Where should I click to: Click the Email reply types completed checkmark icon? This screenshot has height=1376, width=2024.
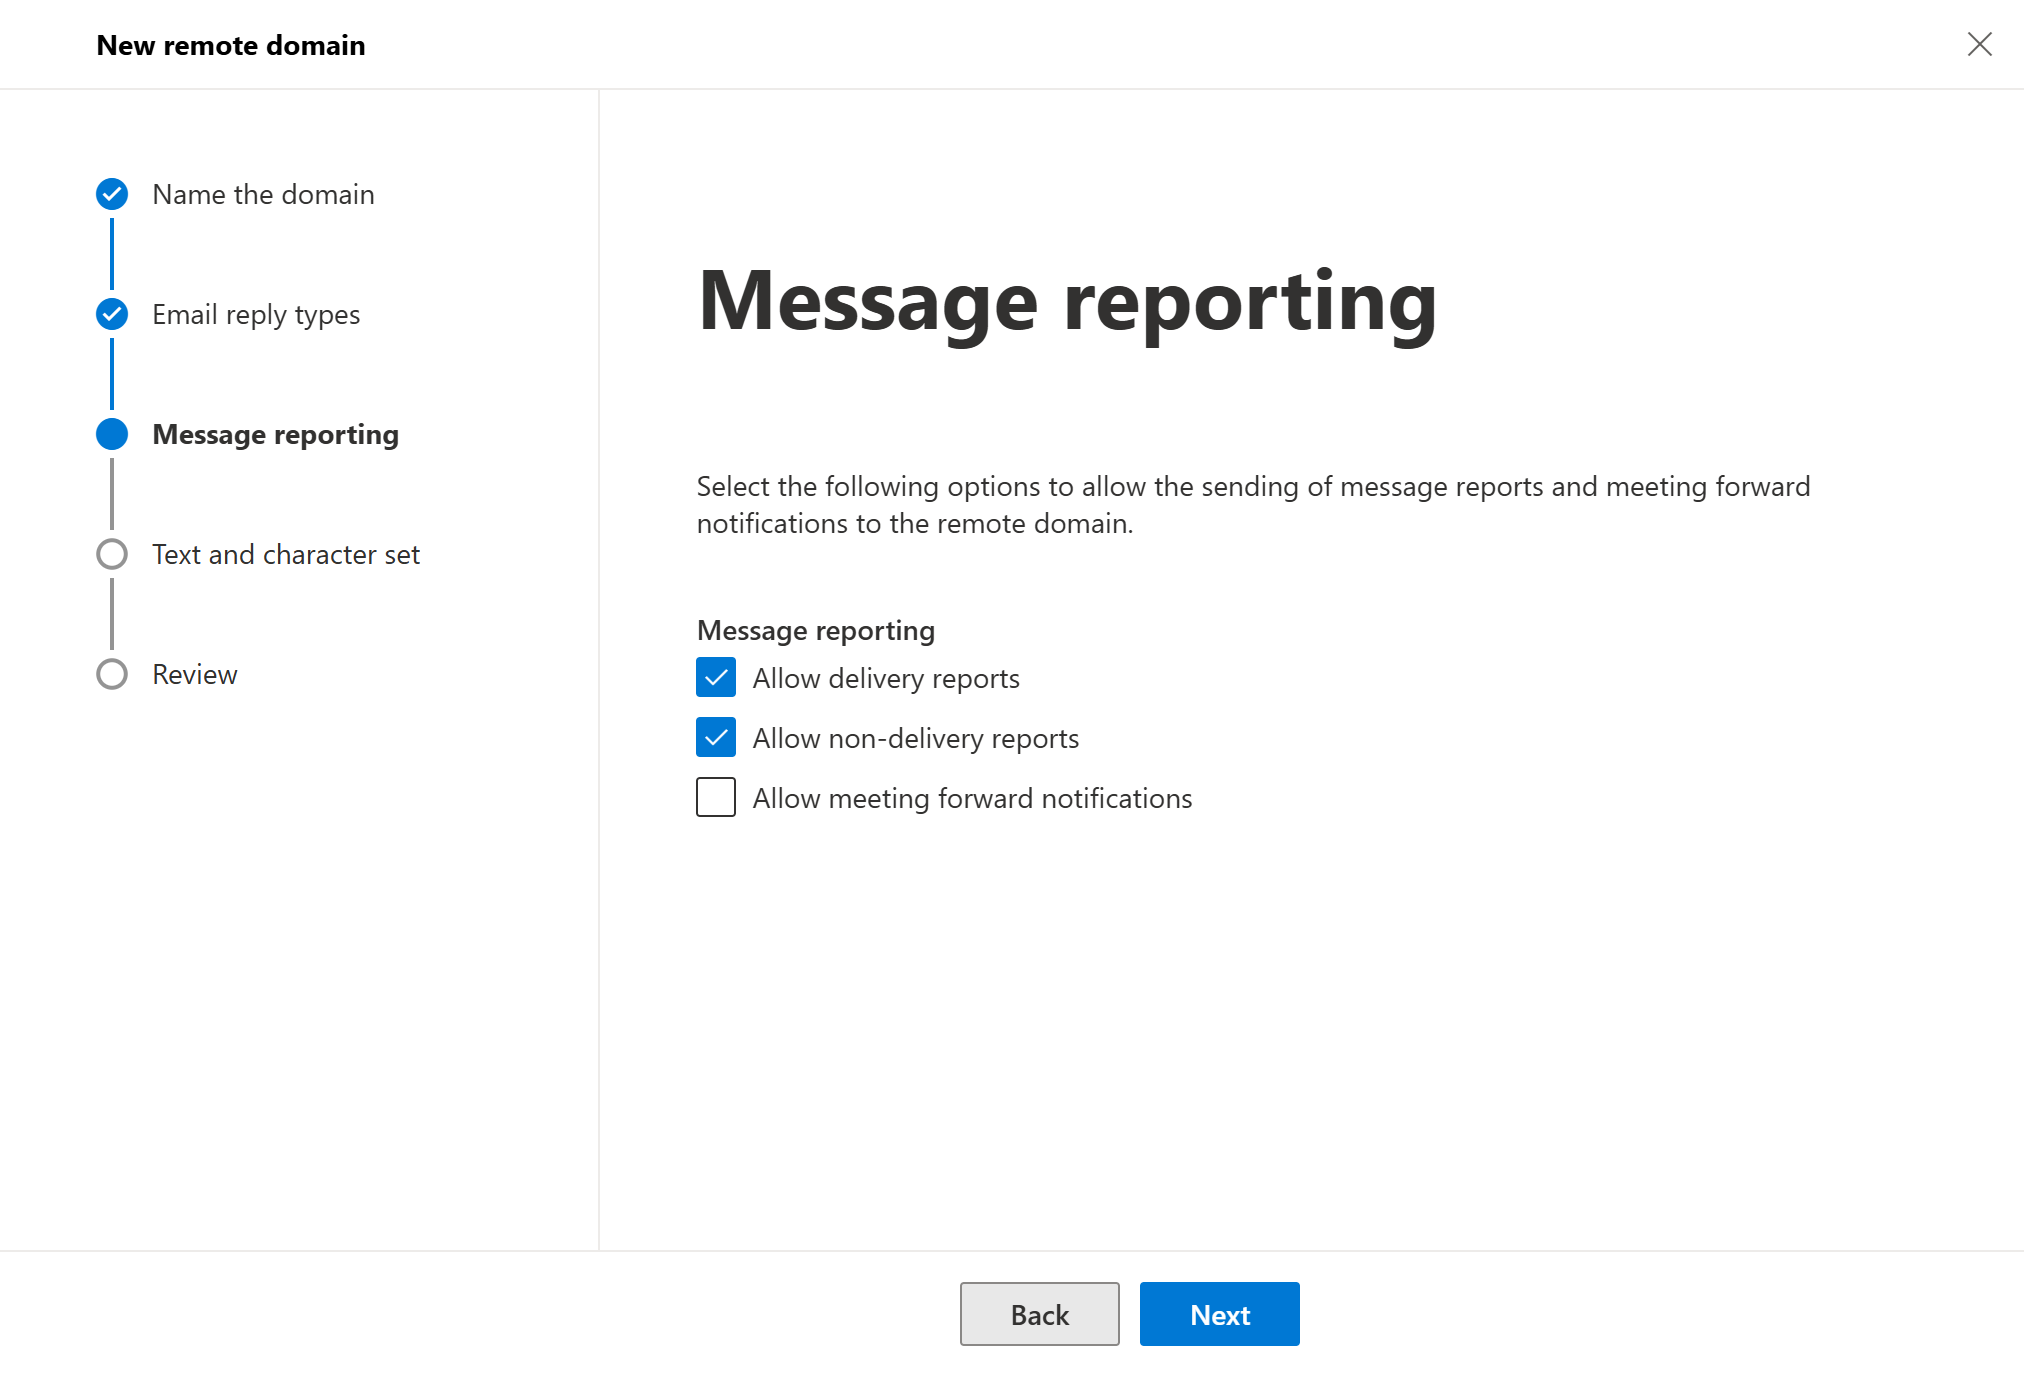tap(112, 314)
